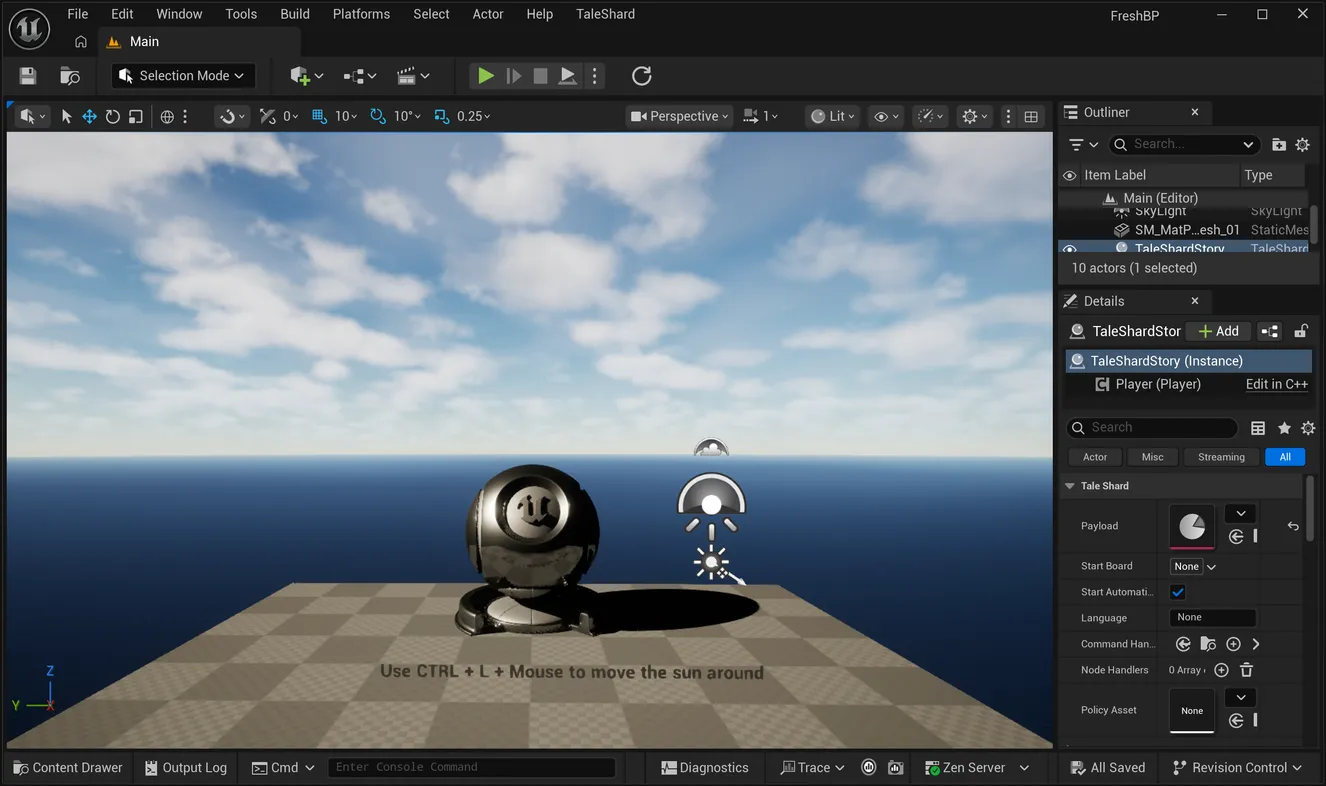Image resolution: width=1326 pixels, height=786 pixels.
Task: Open the Add content cube-plus dropdown
Action: click(307, 76)
